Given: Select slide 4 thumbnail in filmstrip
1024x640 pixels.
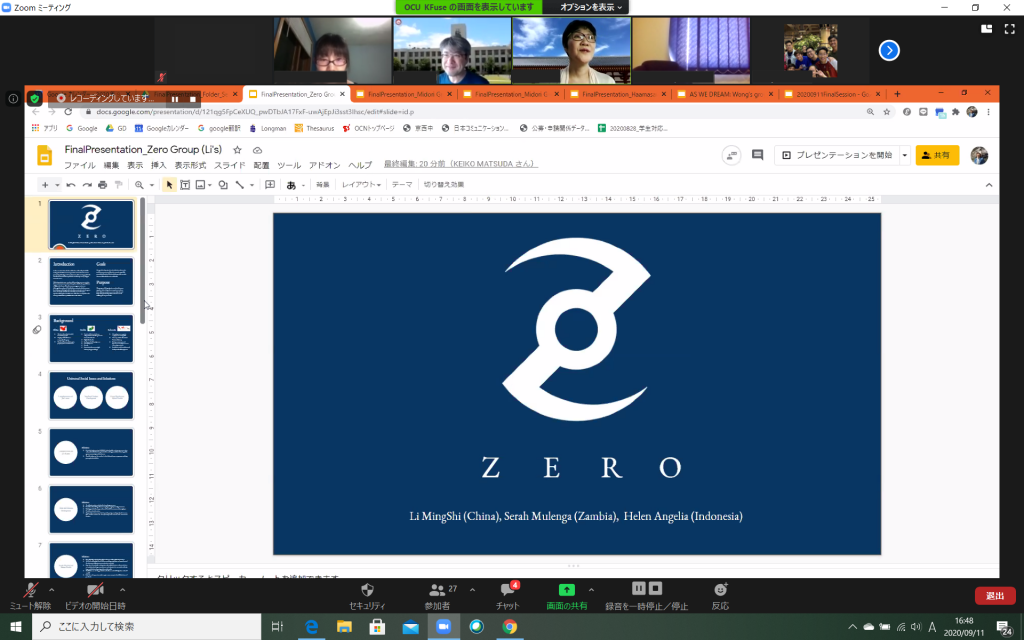Looking at the screenshot, I should [x=91, y=395].
